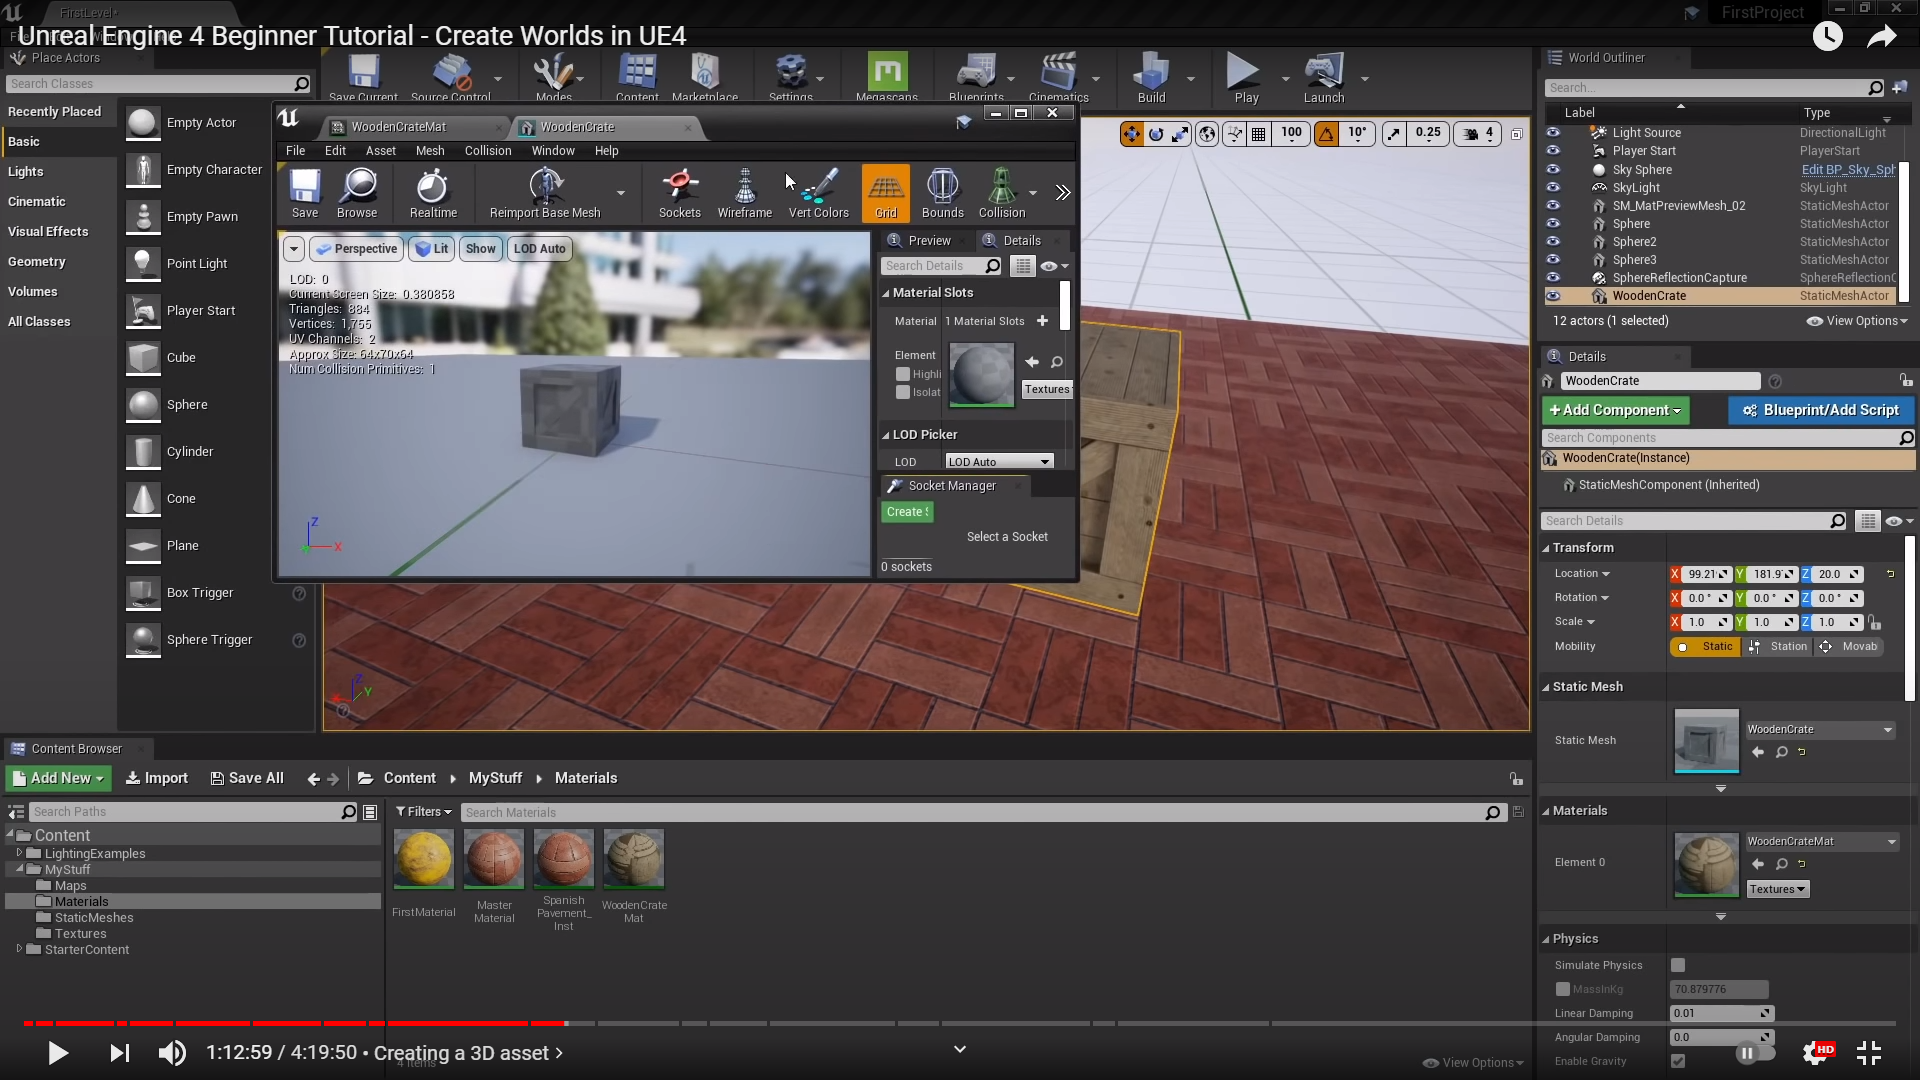1920x1080 pixels.
Task: Select the Spanish Pavement Inst material thumbnail
Action: [x=563, y=858]
